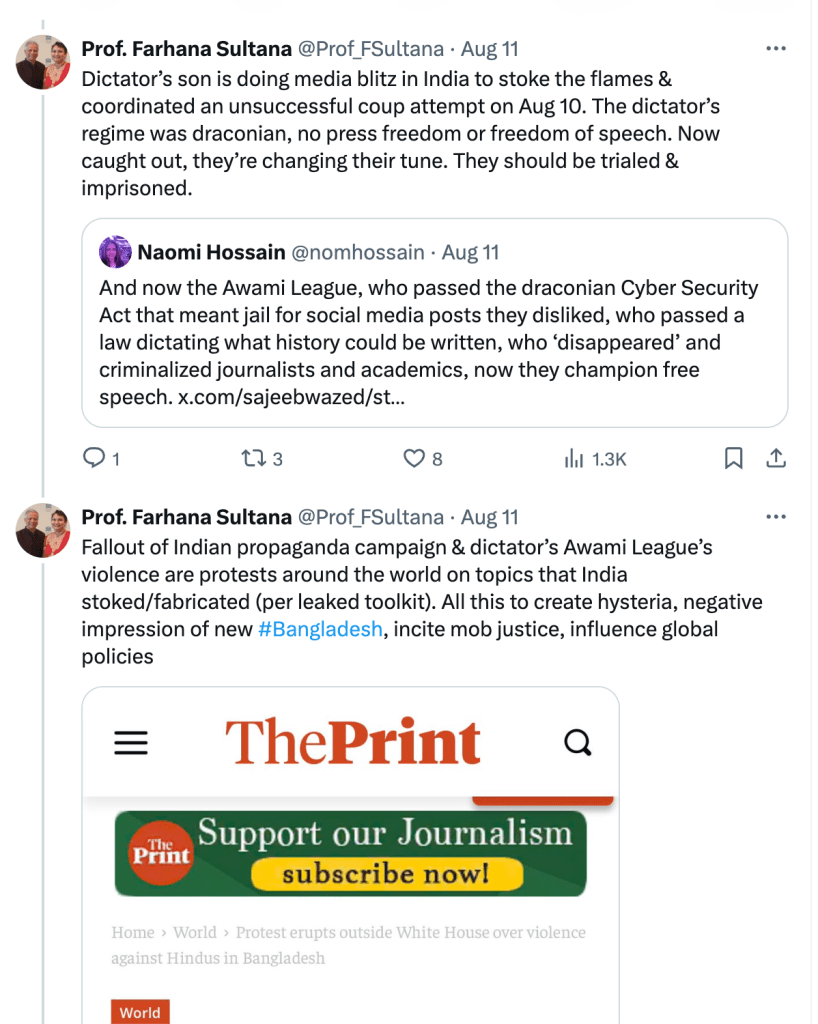Click the ThePrint logo
Viewport: 818px width, 1024px height.
pyautogui.click(x=353, y=742)
